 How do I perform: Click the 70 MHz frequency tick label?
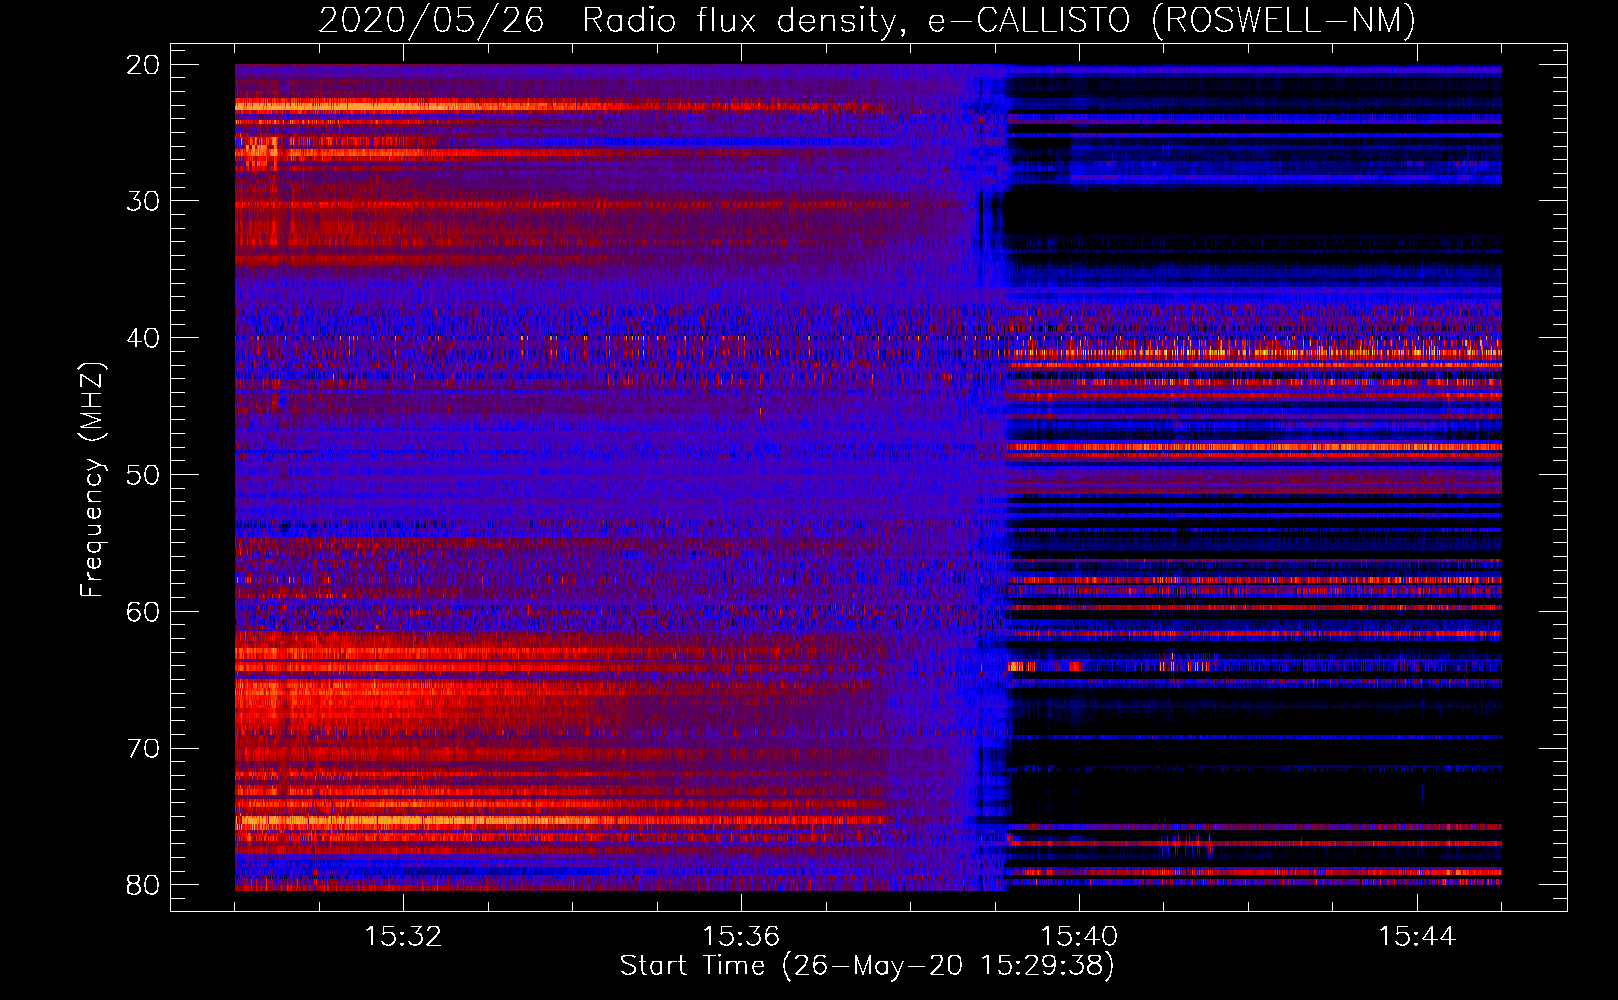coord(143,749)
